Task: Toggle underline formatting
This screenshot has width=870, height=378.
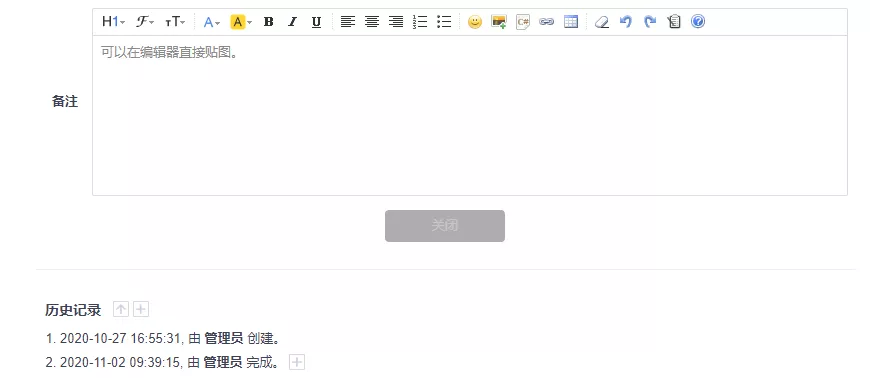Action: [x=316, y=22]
